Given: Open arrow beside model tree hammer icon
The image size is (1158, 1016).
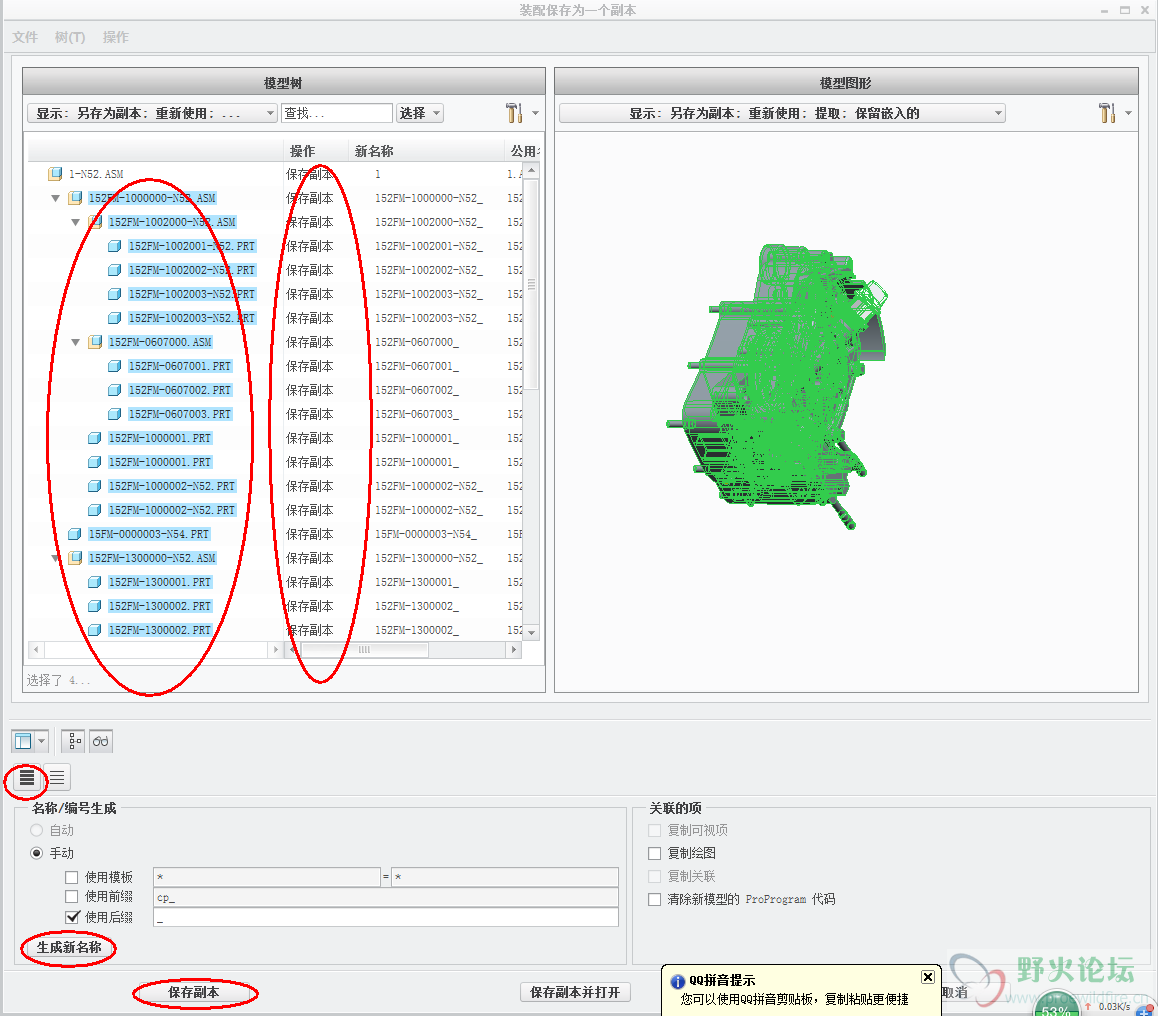Looking at the screenshot, I should click(x=535, y=114).
